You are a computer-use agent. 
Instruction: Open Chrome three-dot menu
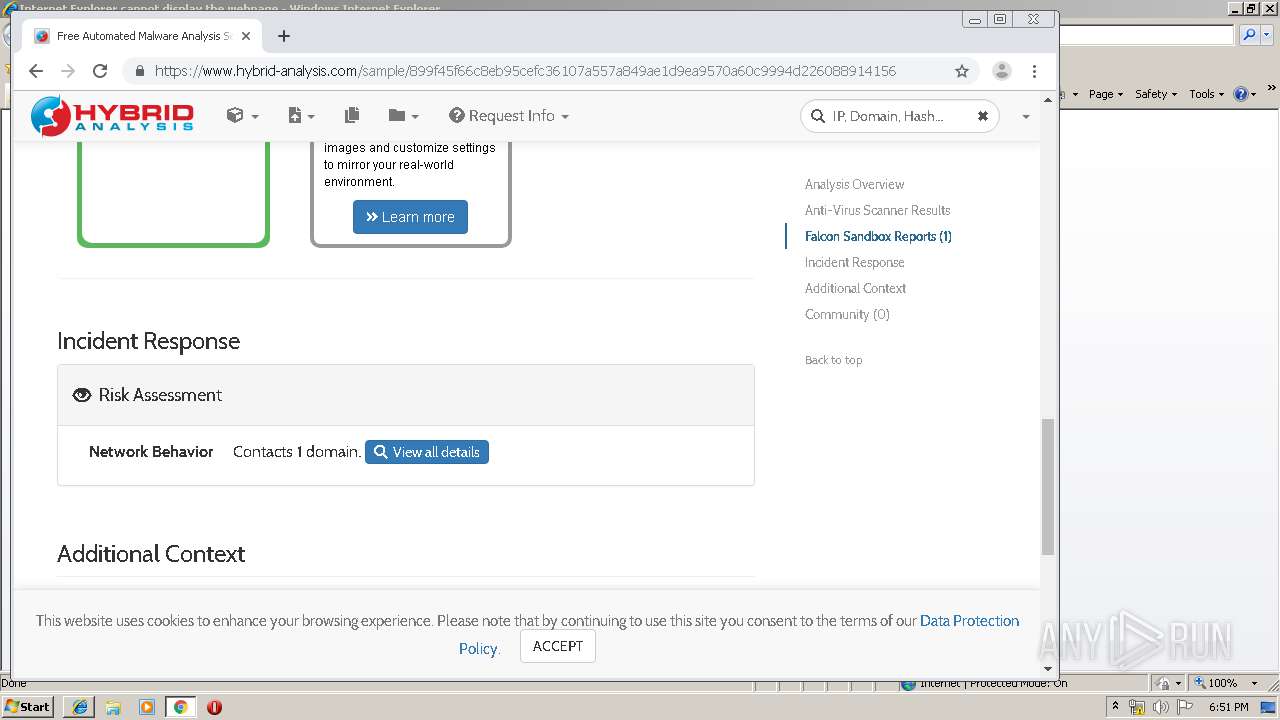click(x=1034, y=71)
